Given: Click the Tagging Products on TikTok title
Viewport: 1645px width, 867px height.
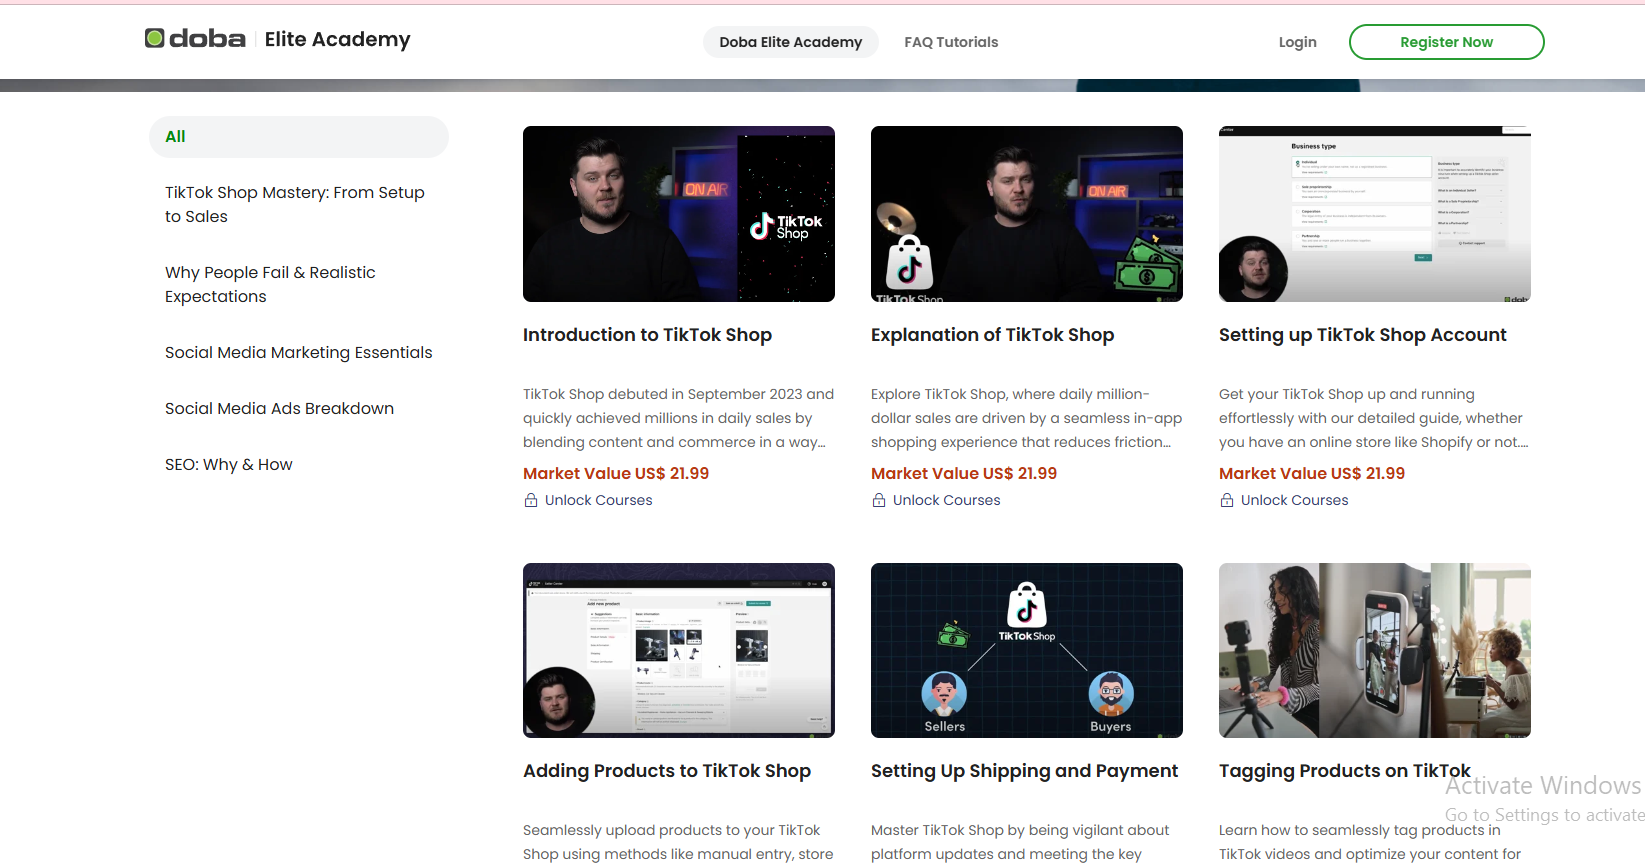Looking at the screenshot, I should [x=1344, y=771].
